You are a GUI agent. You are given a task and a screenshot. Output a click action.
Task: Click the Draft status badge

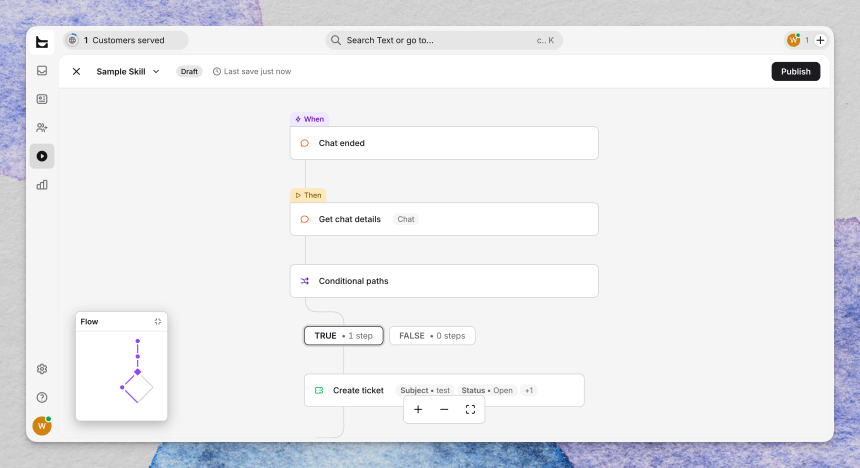(x=189, y=71)
